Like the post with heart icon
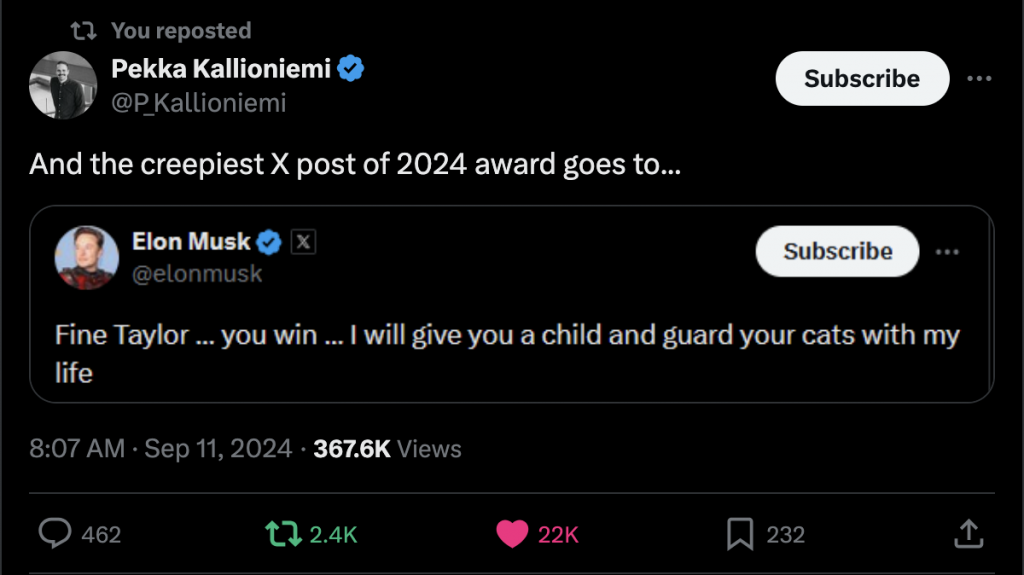 (512, 534)
